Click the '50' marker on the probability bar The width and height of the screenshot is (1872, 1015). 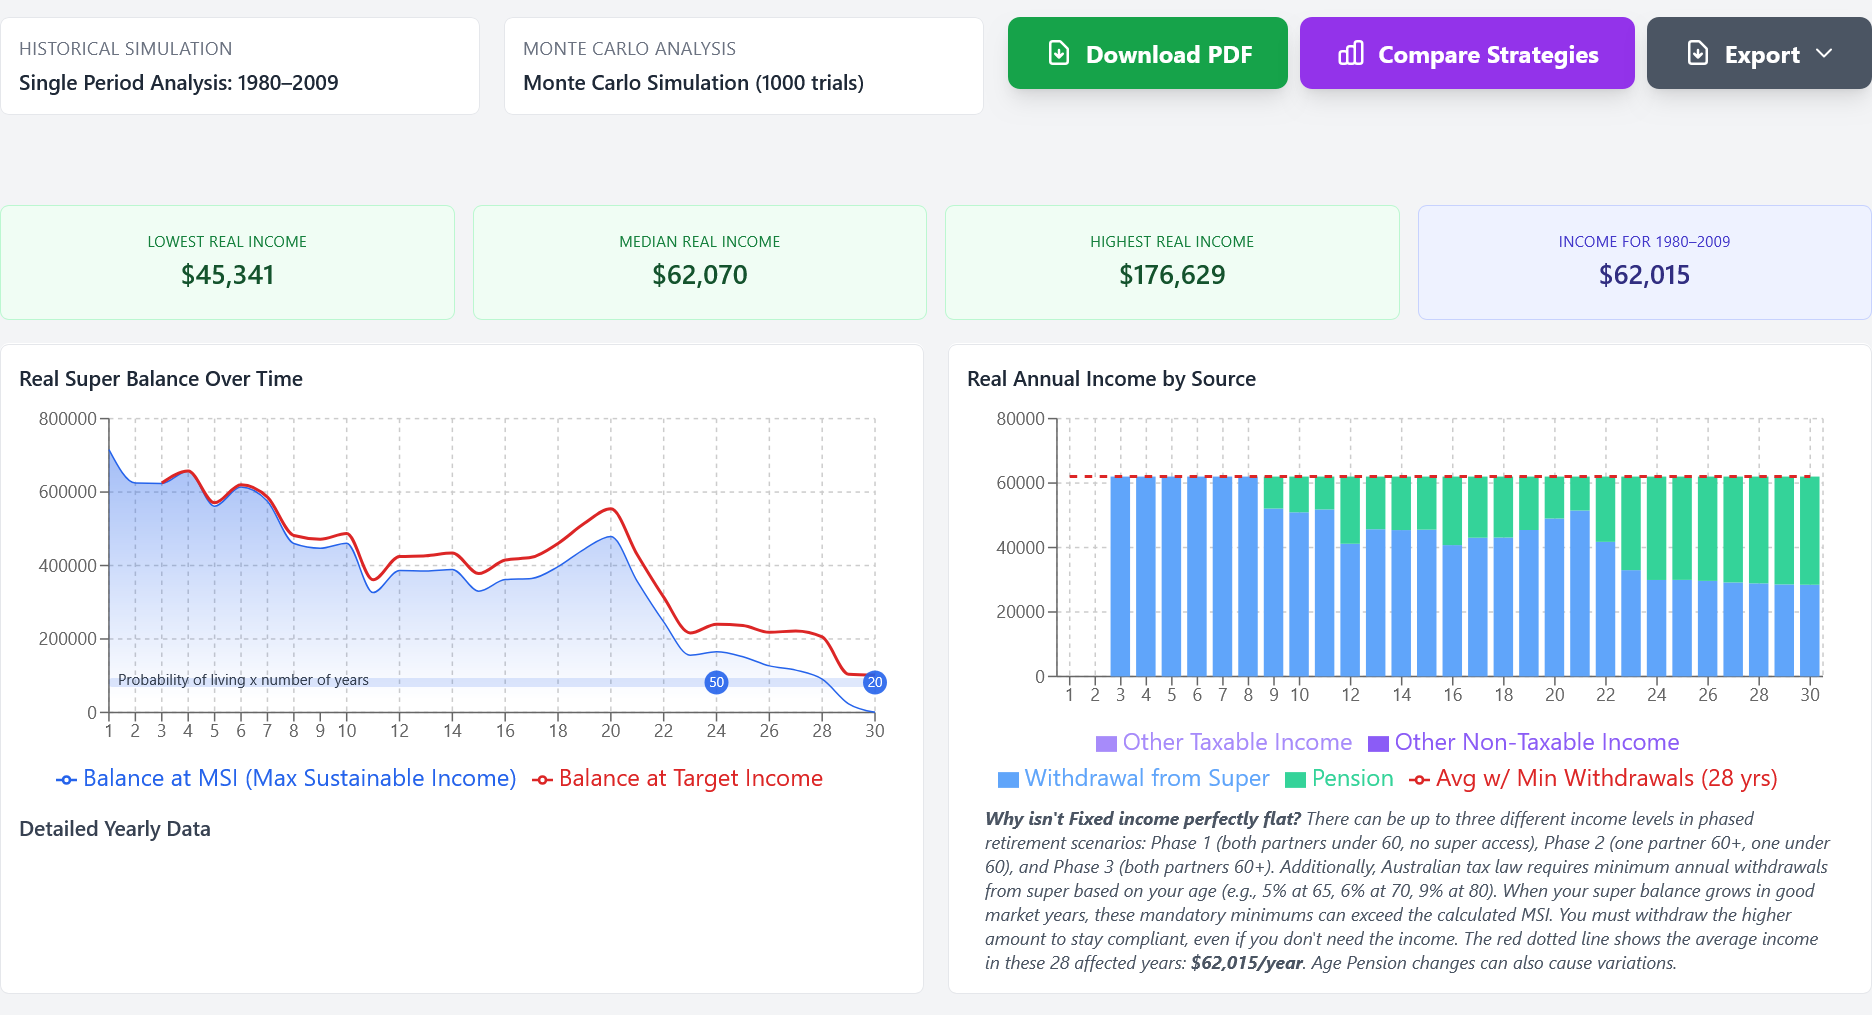(x=716, y=682)
